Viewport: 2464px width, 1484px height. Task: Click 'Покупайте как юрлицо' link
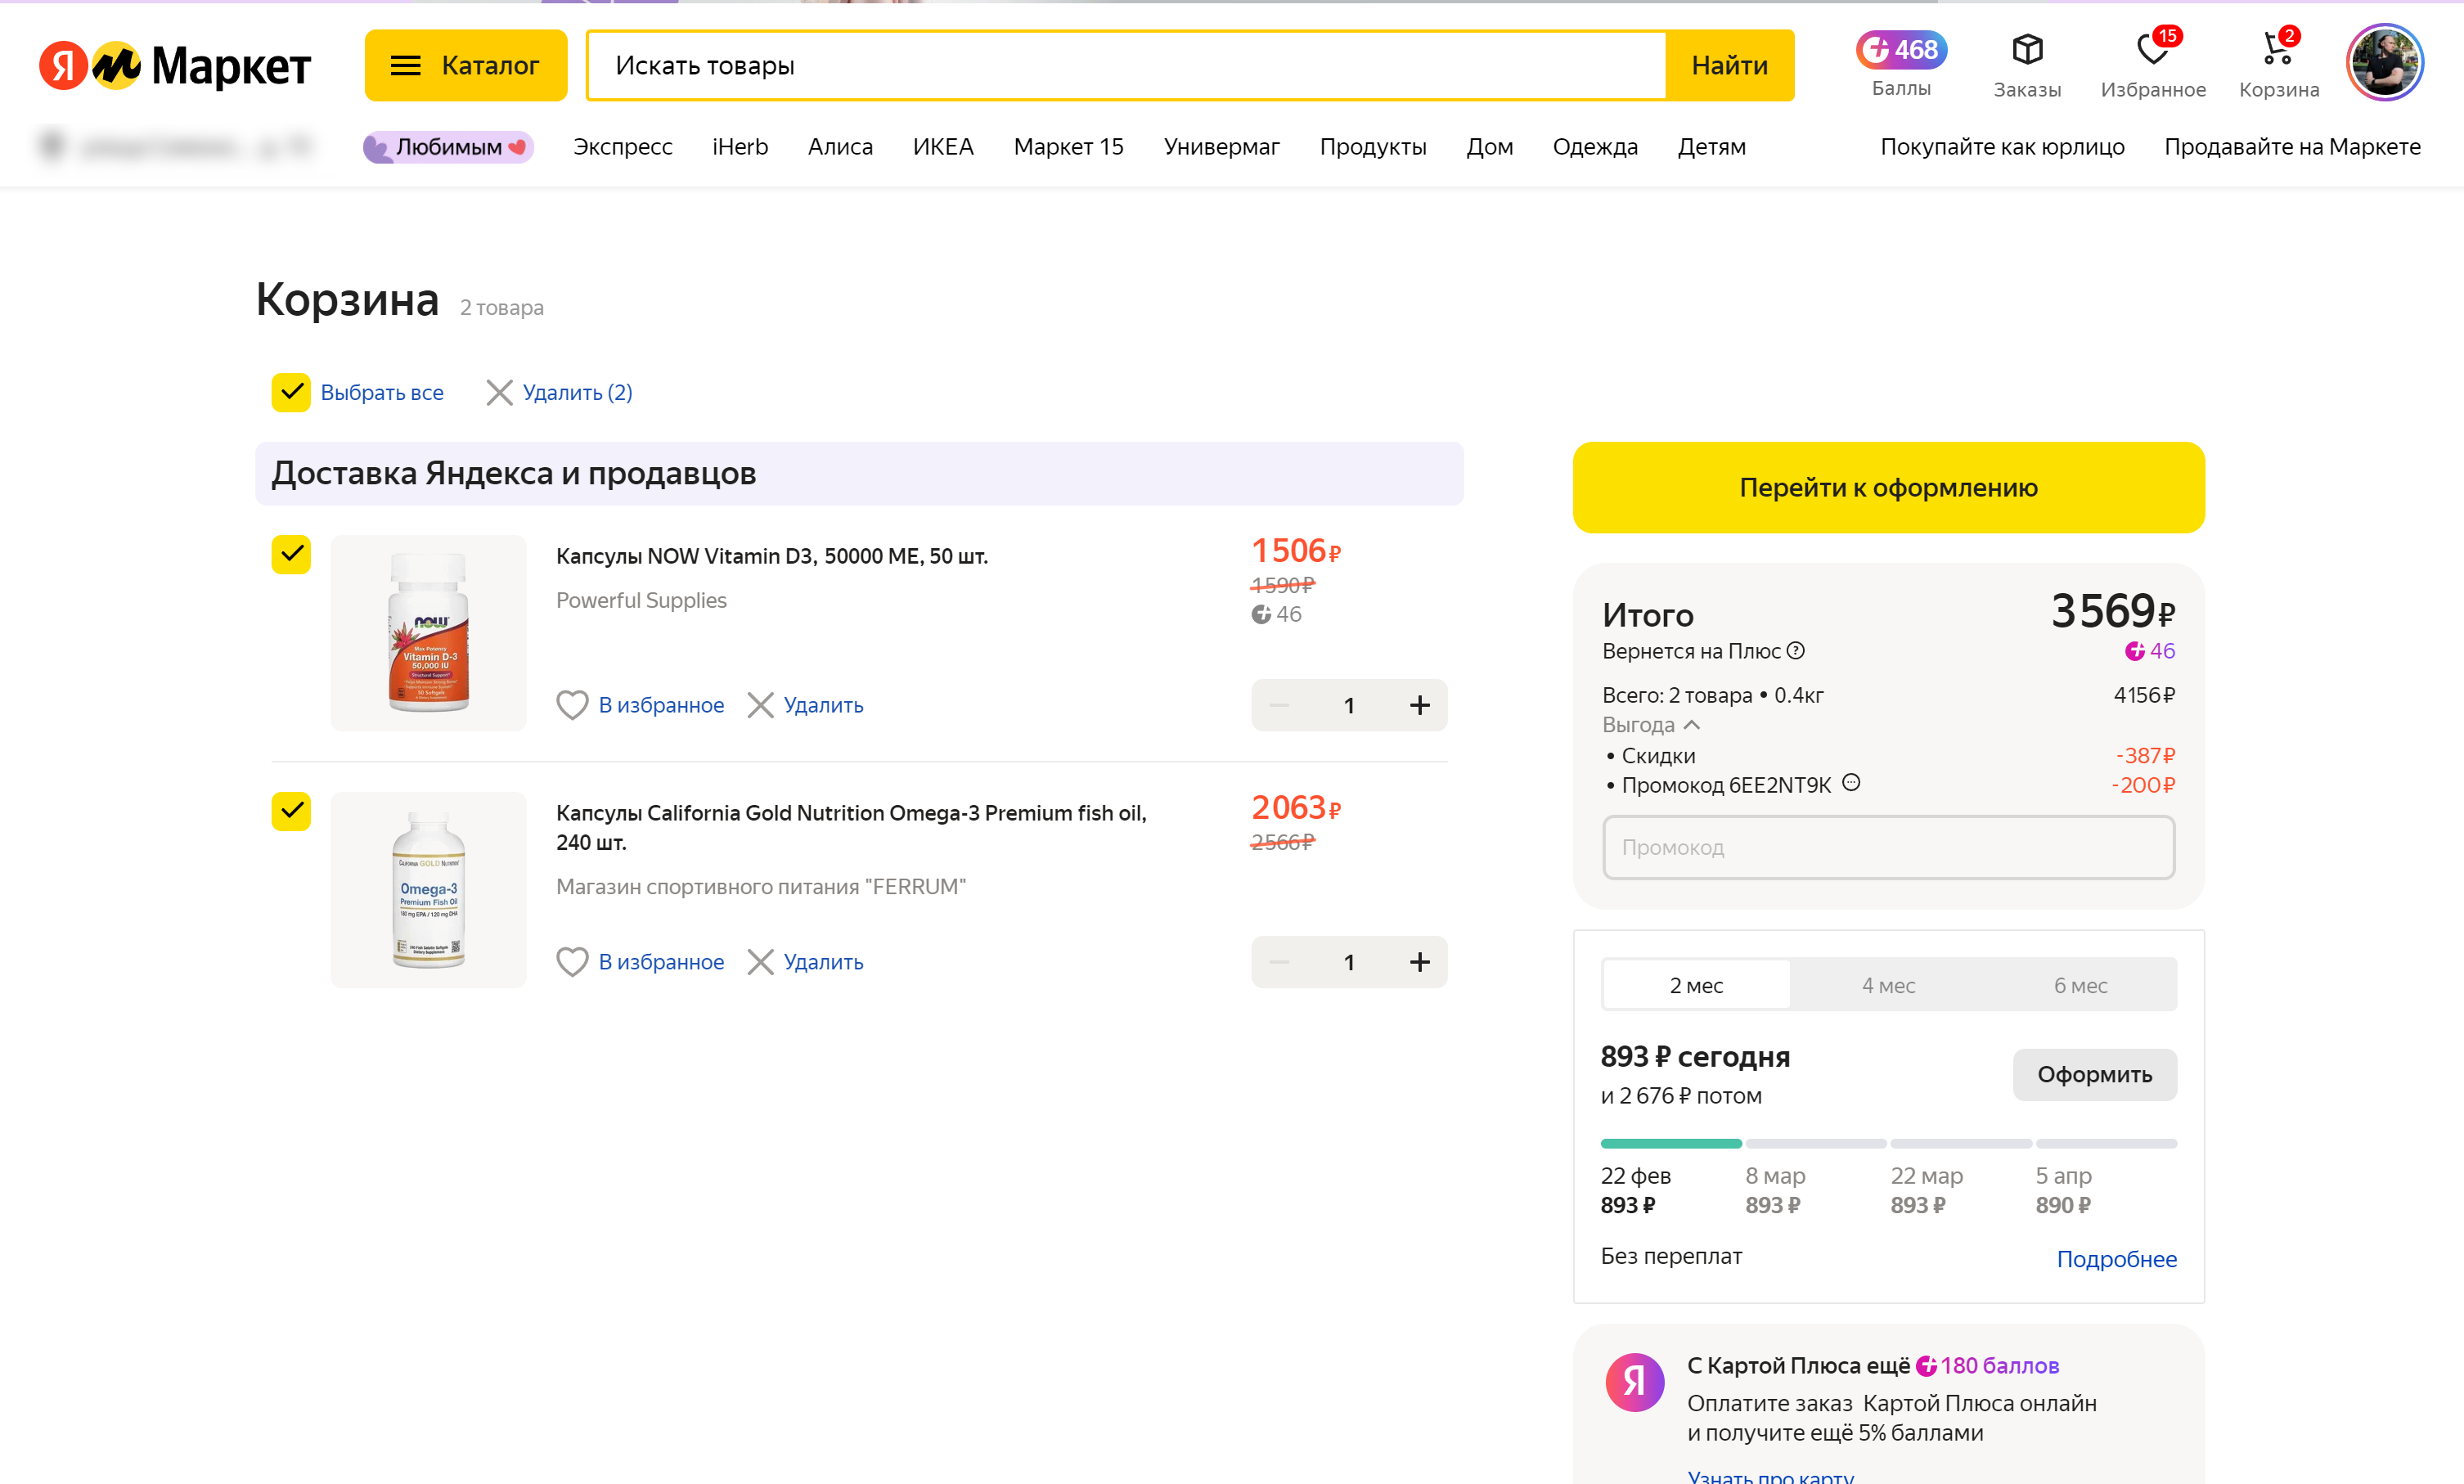pyautogui.click(x=2002, y=147)
